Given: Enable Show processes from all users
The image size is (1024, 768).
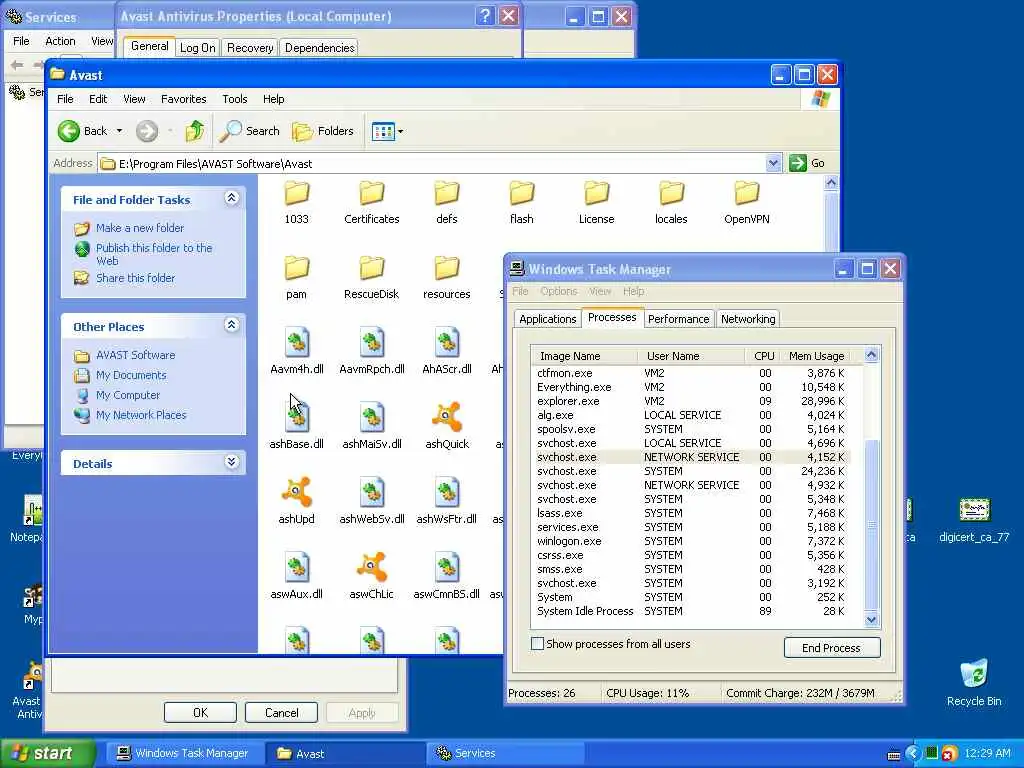Looking at the screenshot, I should [x=537, y=644].
